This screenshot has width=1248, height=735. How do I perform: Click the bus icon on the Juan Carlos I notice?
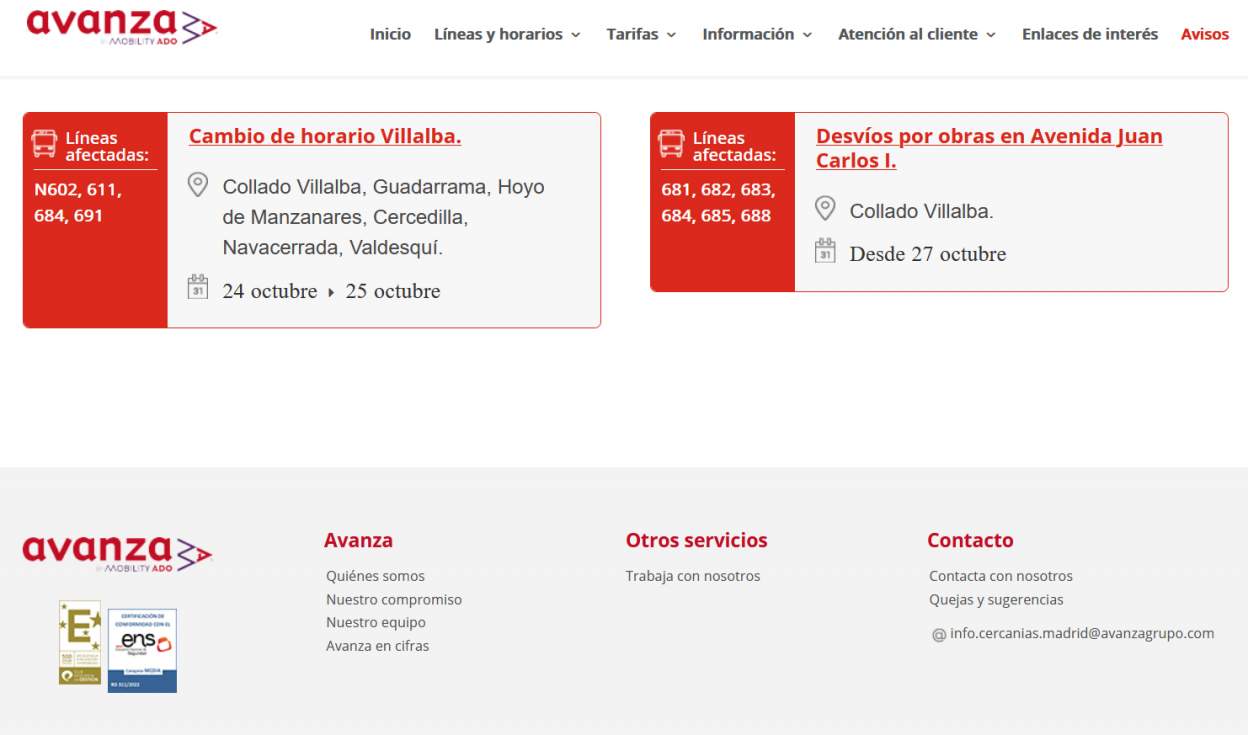click(x=671, y=144)
